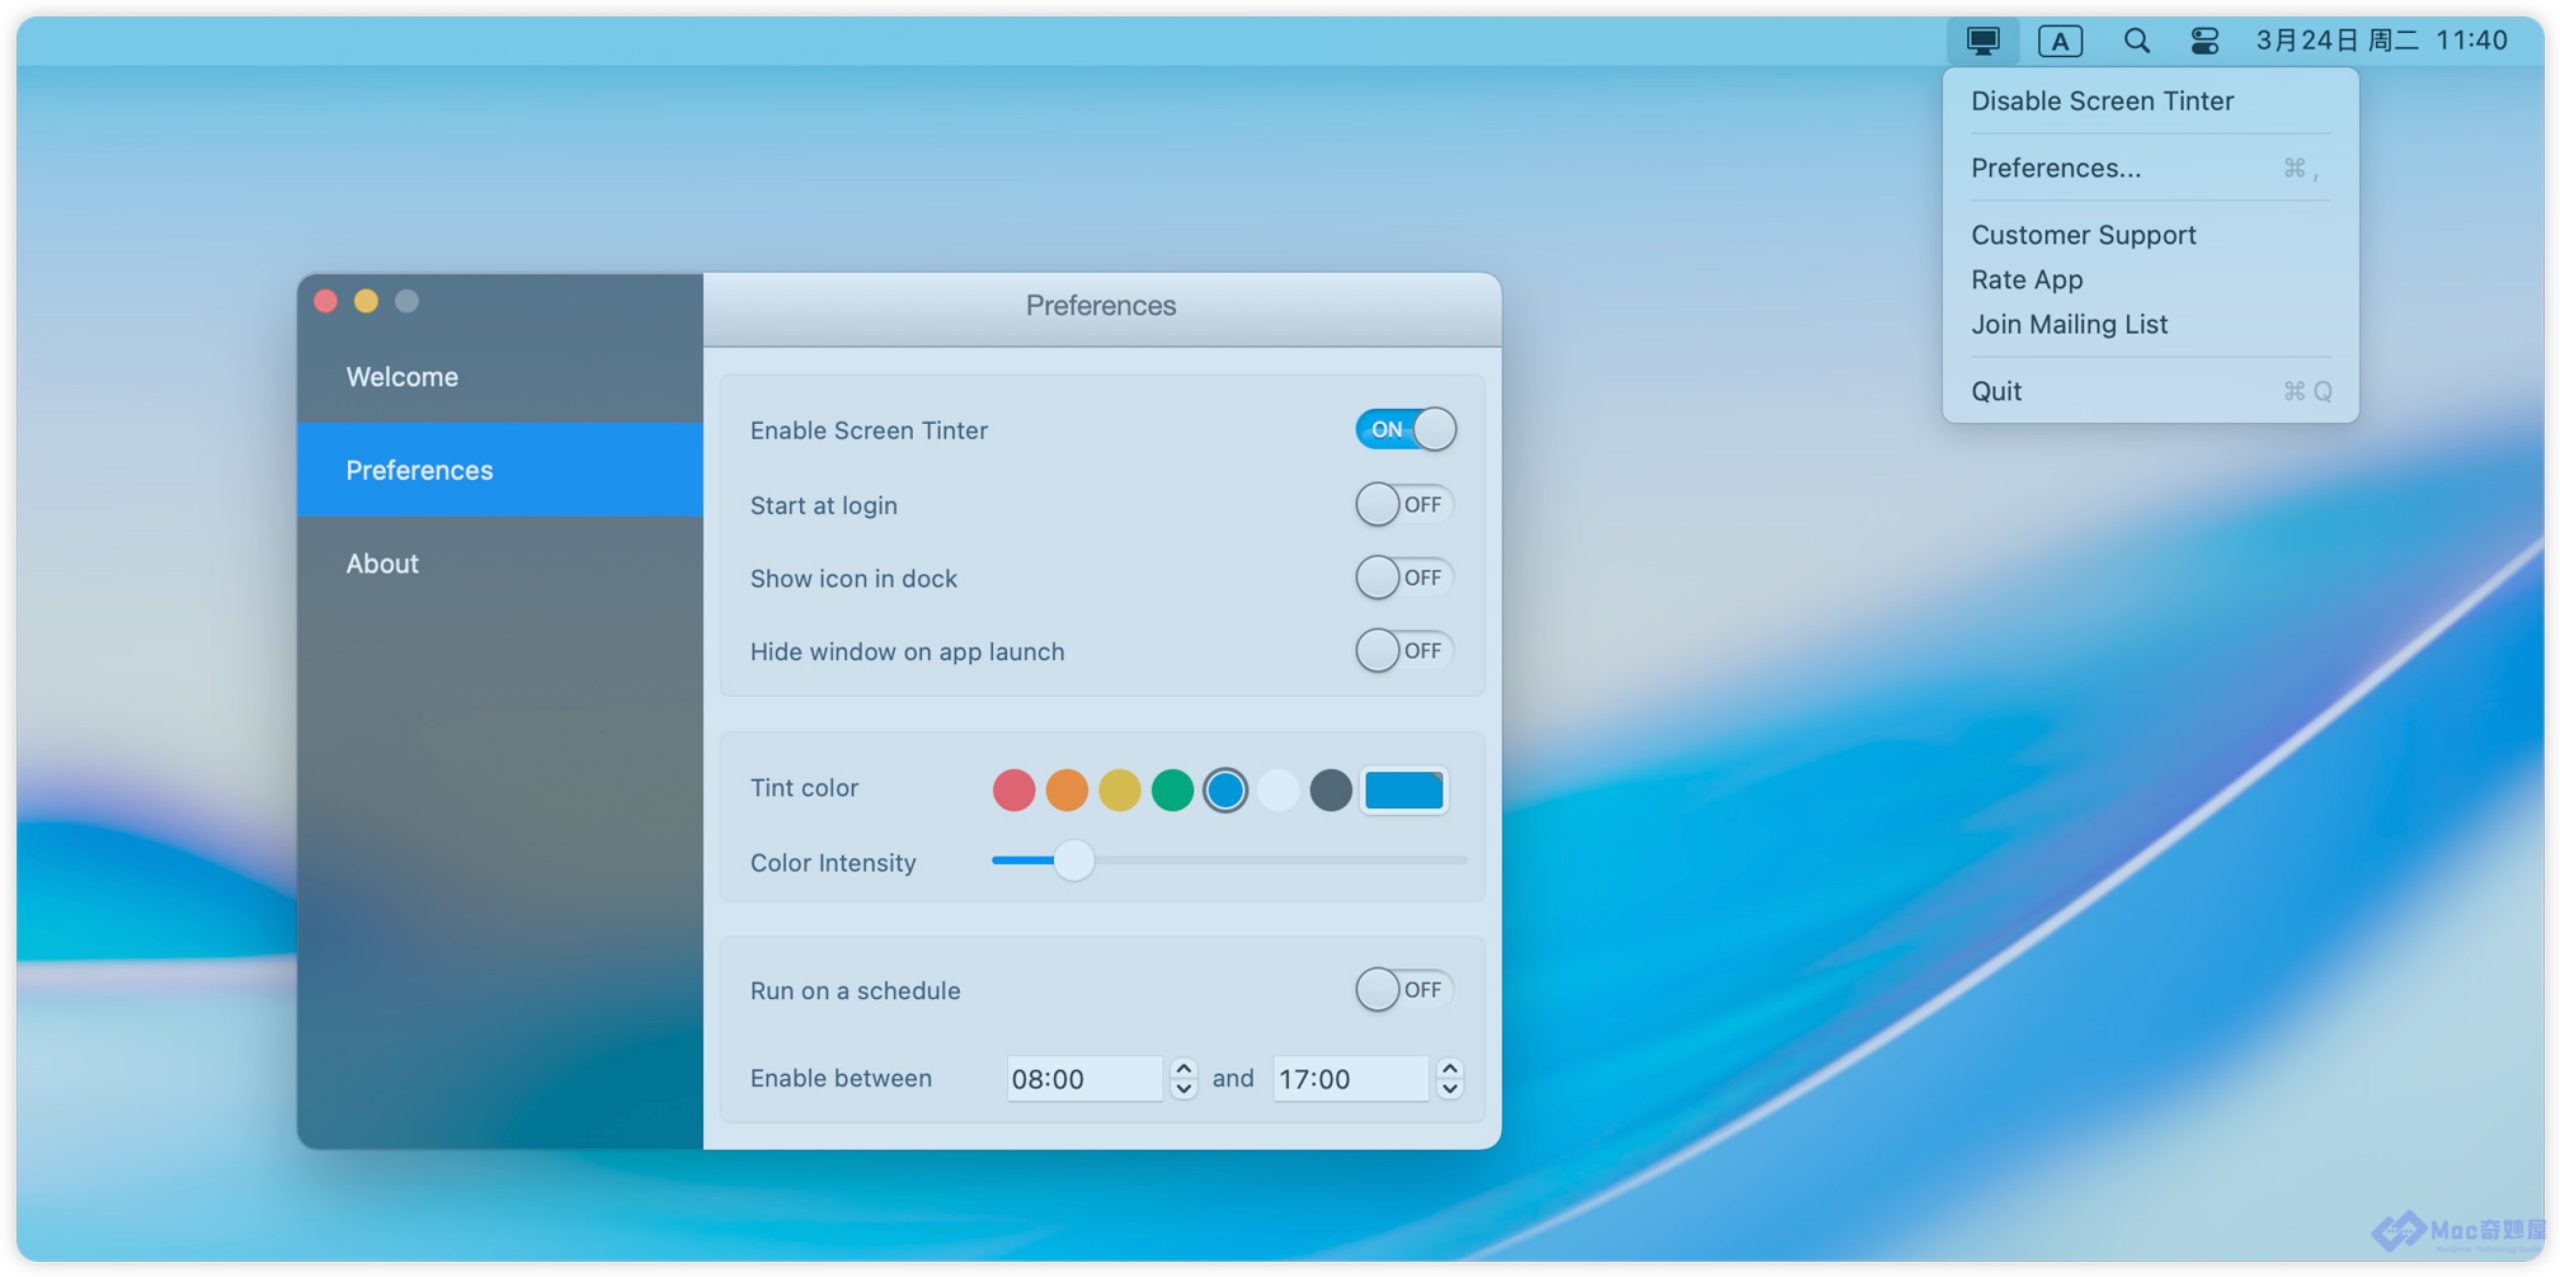
Task: Pick the green tint color circle
Action: coord(1172,790)
